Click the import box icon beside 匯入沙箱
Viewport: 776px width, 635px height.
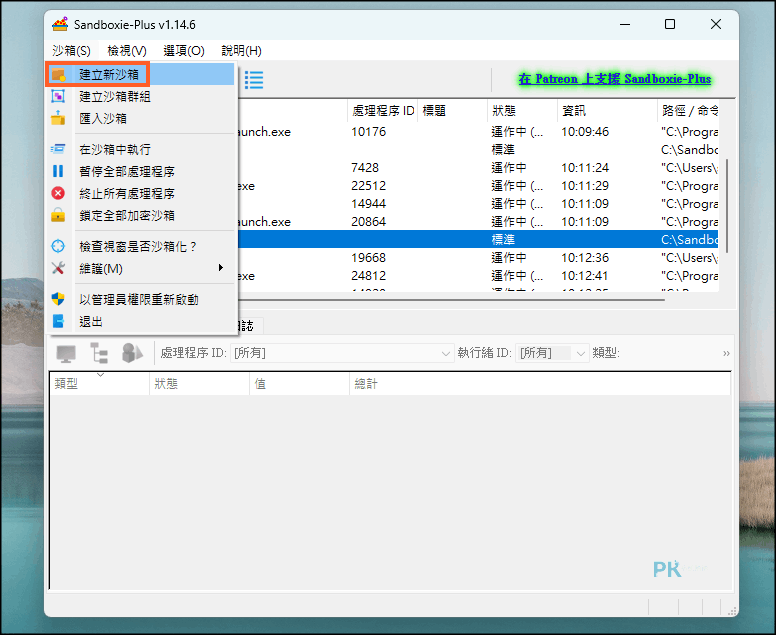[x=58, y=118]
